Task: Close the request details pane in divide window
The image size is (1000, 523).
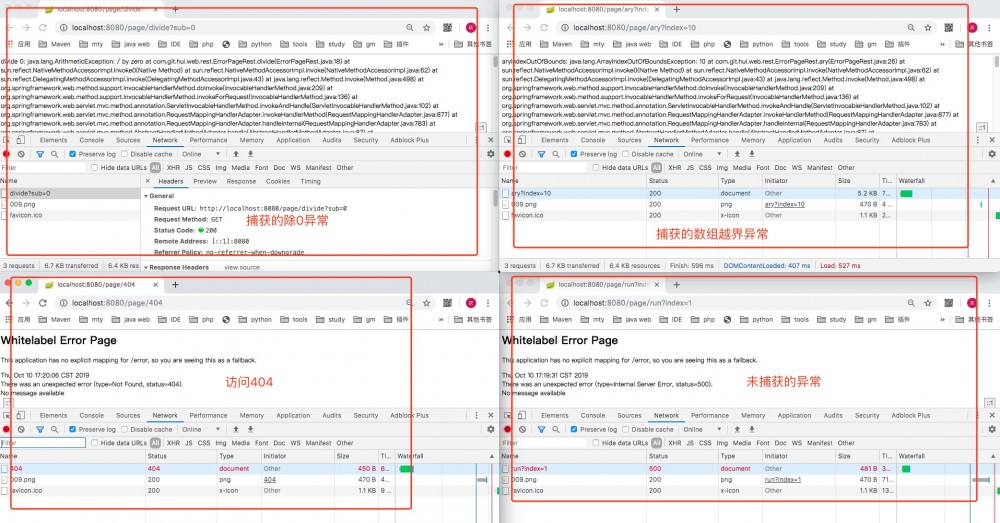Action: coord(147,181)
